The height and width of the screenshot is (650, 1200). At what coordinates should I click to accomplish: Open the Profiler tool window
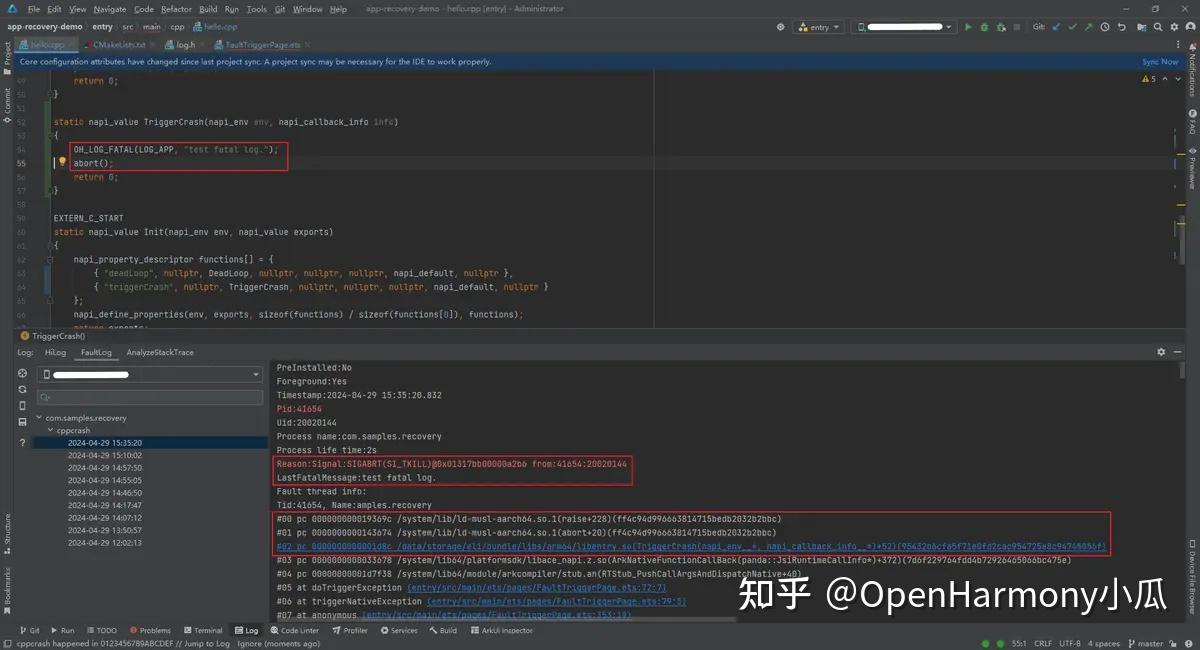(350, 630)
